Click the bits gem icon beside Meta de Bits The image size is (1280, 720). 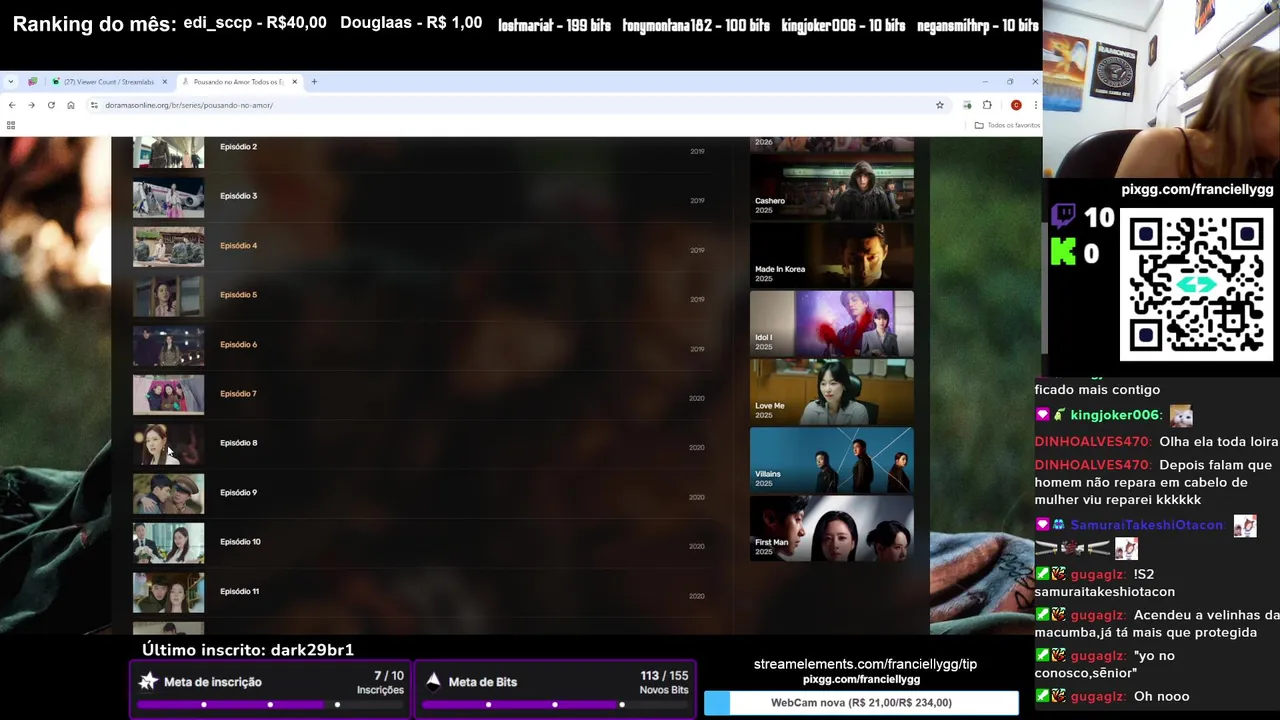(433, 681)
